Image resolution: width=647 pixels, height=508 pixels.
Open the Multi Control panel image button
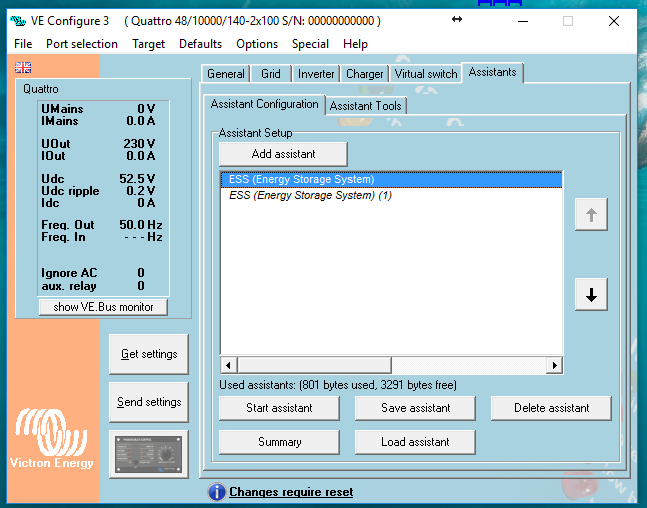tap(149, 454)
